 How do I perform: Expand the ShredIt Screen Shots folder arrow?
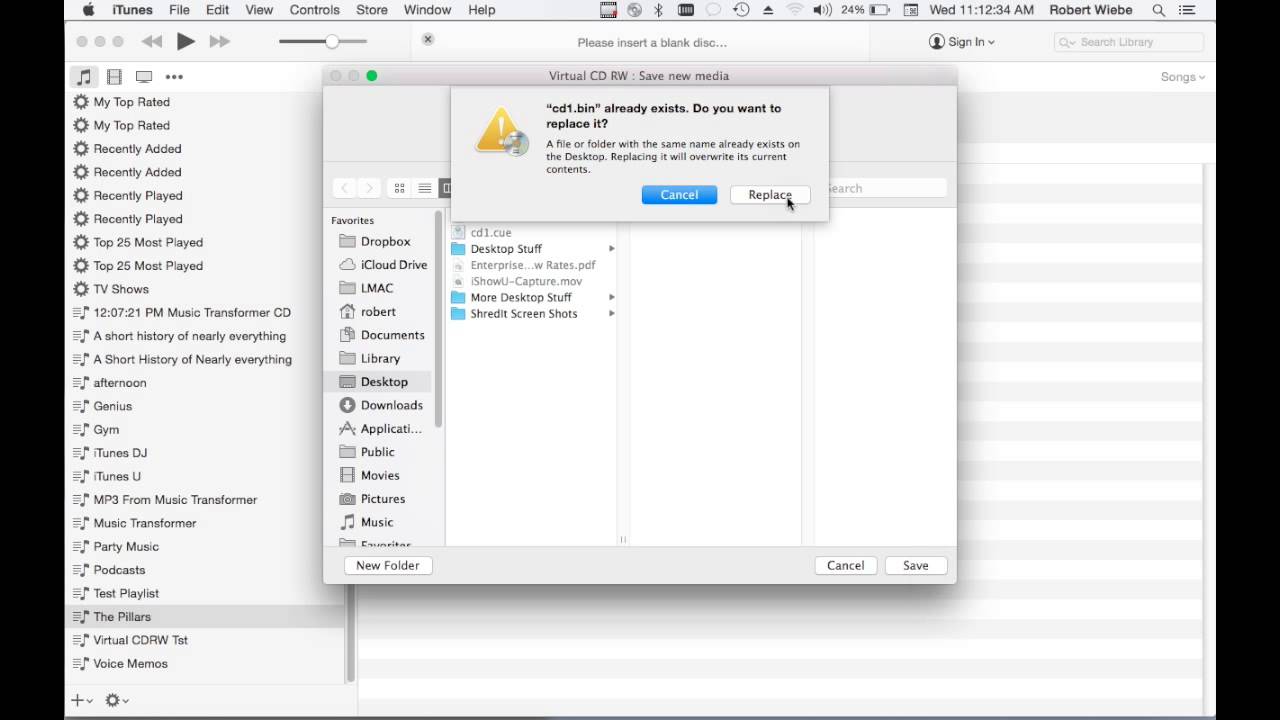[611, 314]
